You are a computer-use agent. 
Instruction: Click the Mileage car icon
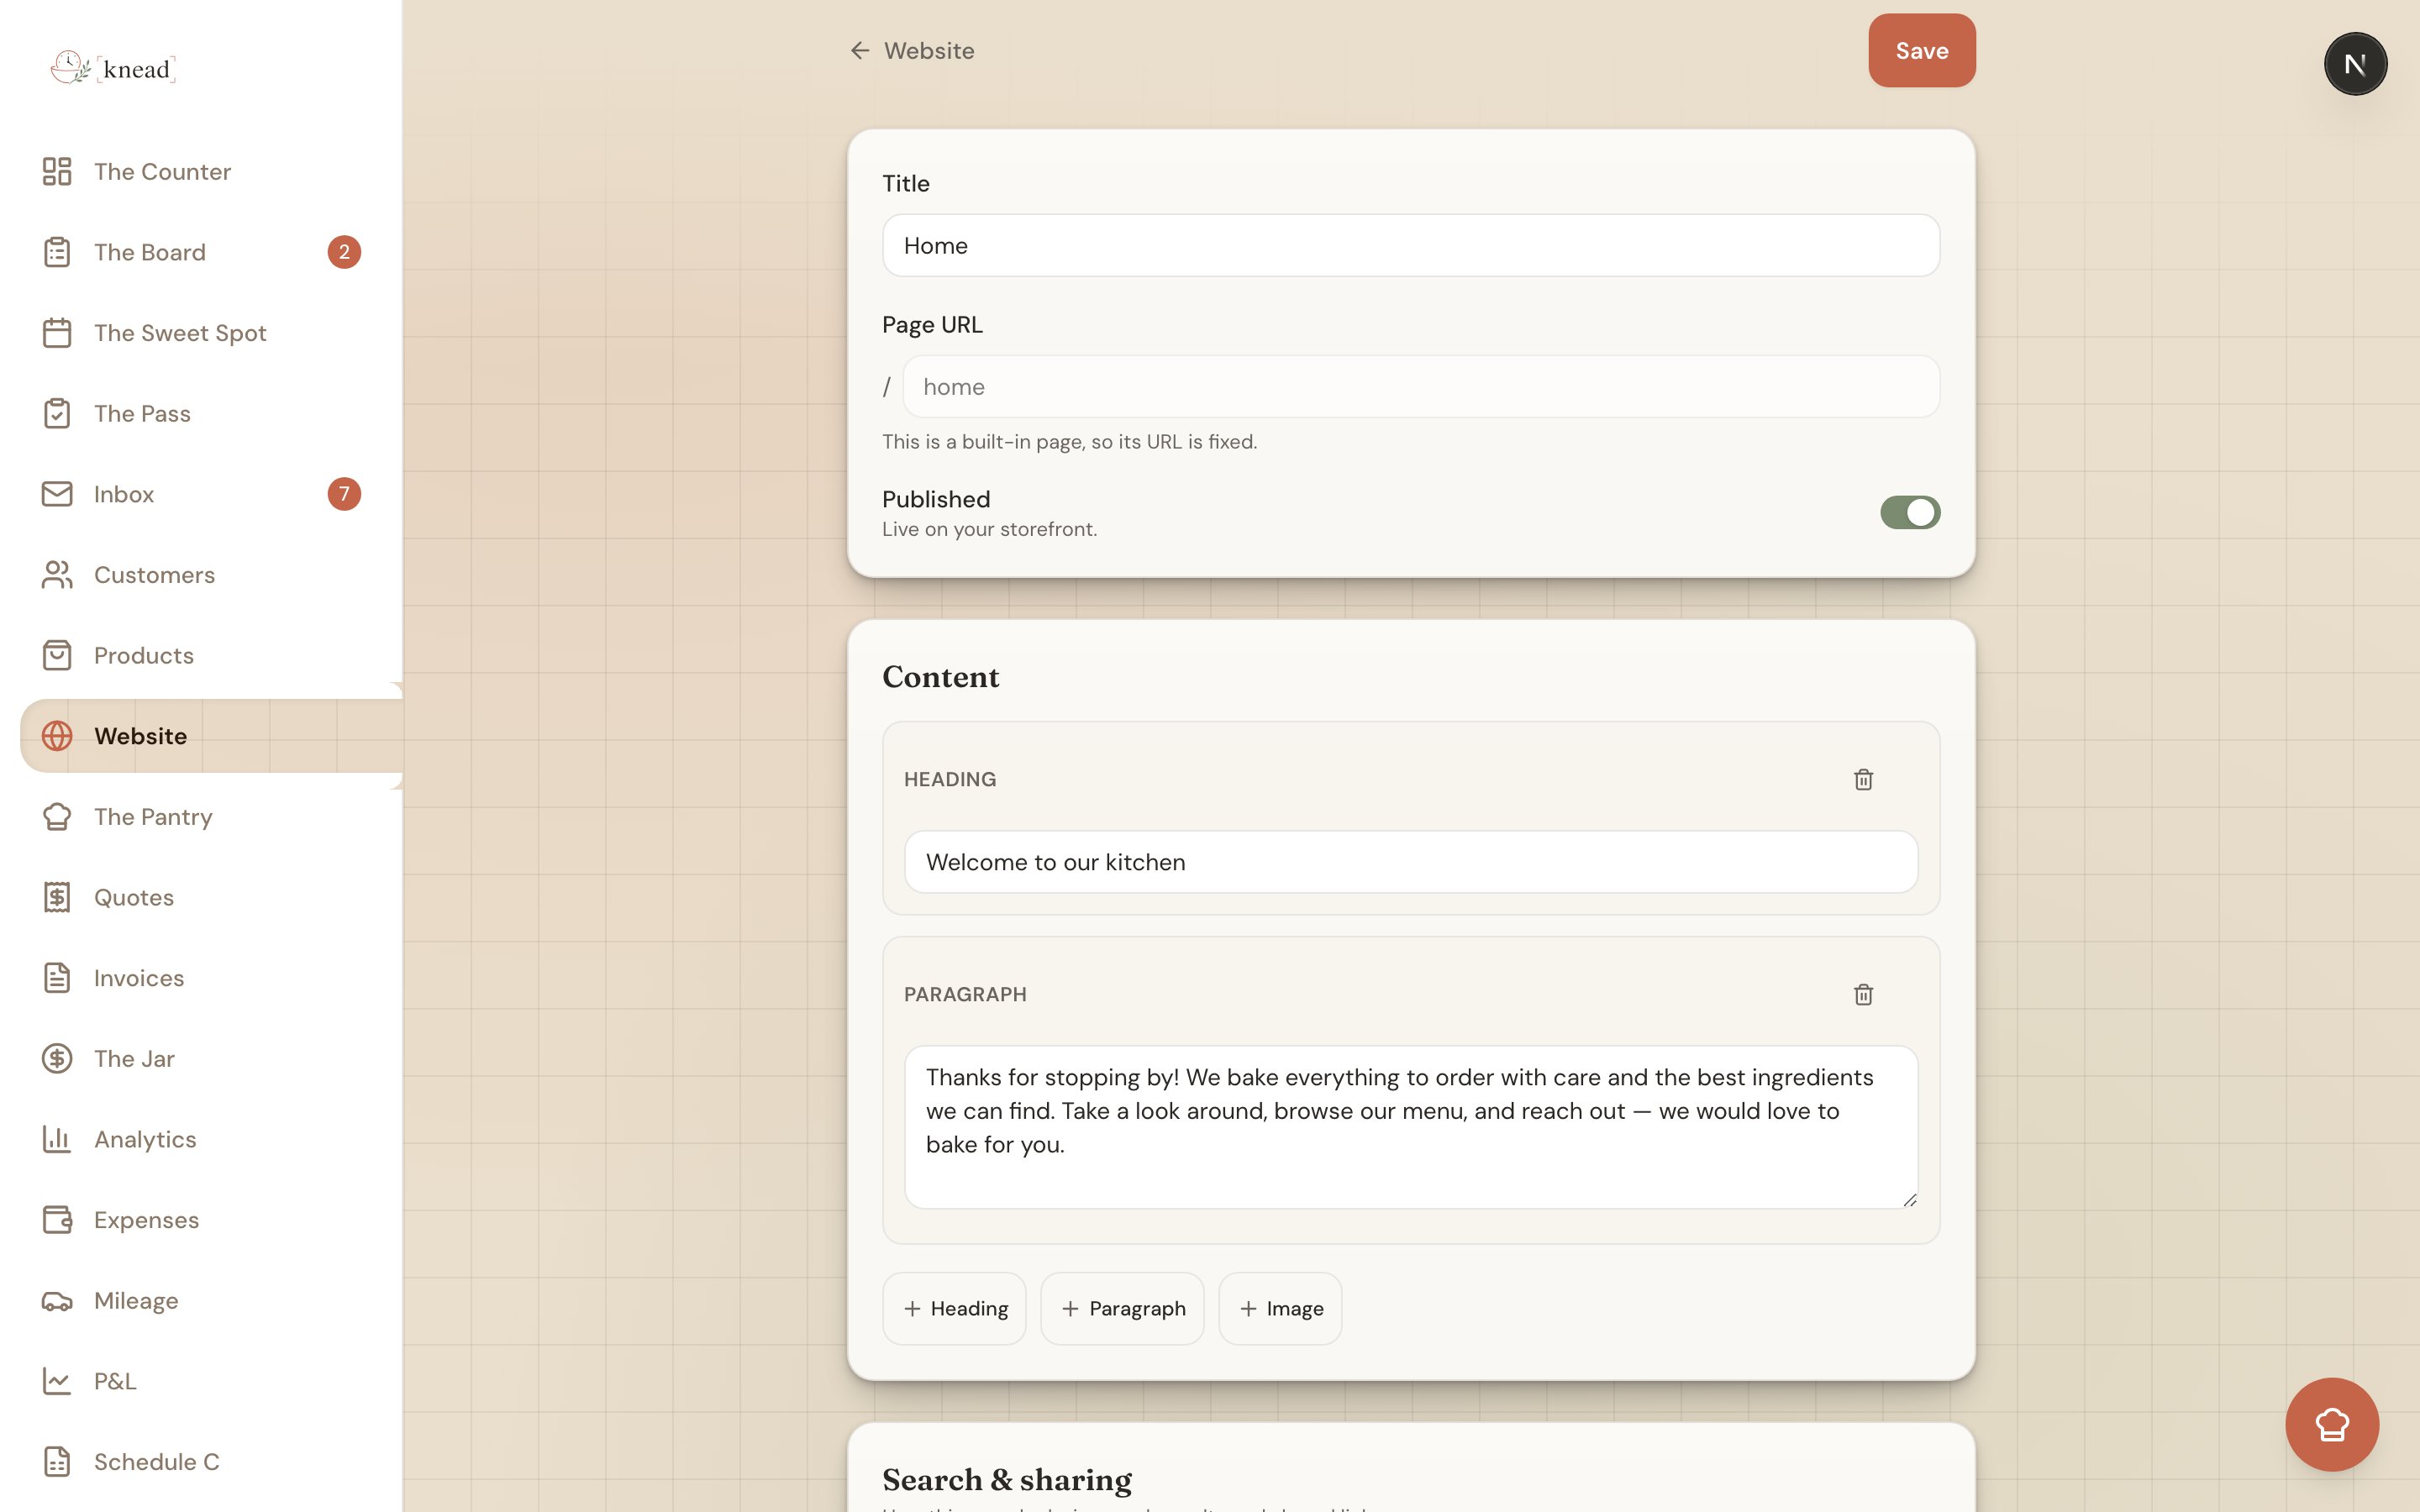(57, 1300)
